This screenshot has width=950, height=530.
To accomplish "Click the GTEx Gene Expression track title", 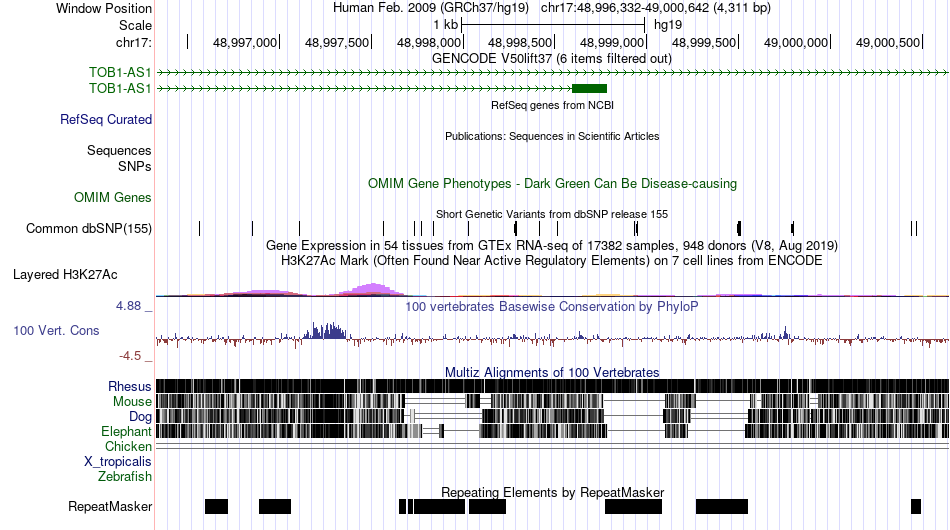I will pyautogui.click(x=552, y=245).
